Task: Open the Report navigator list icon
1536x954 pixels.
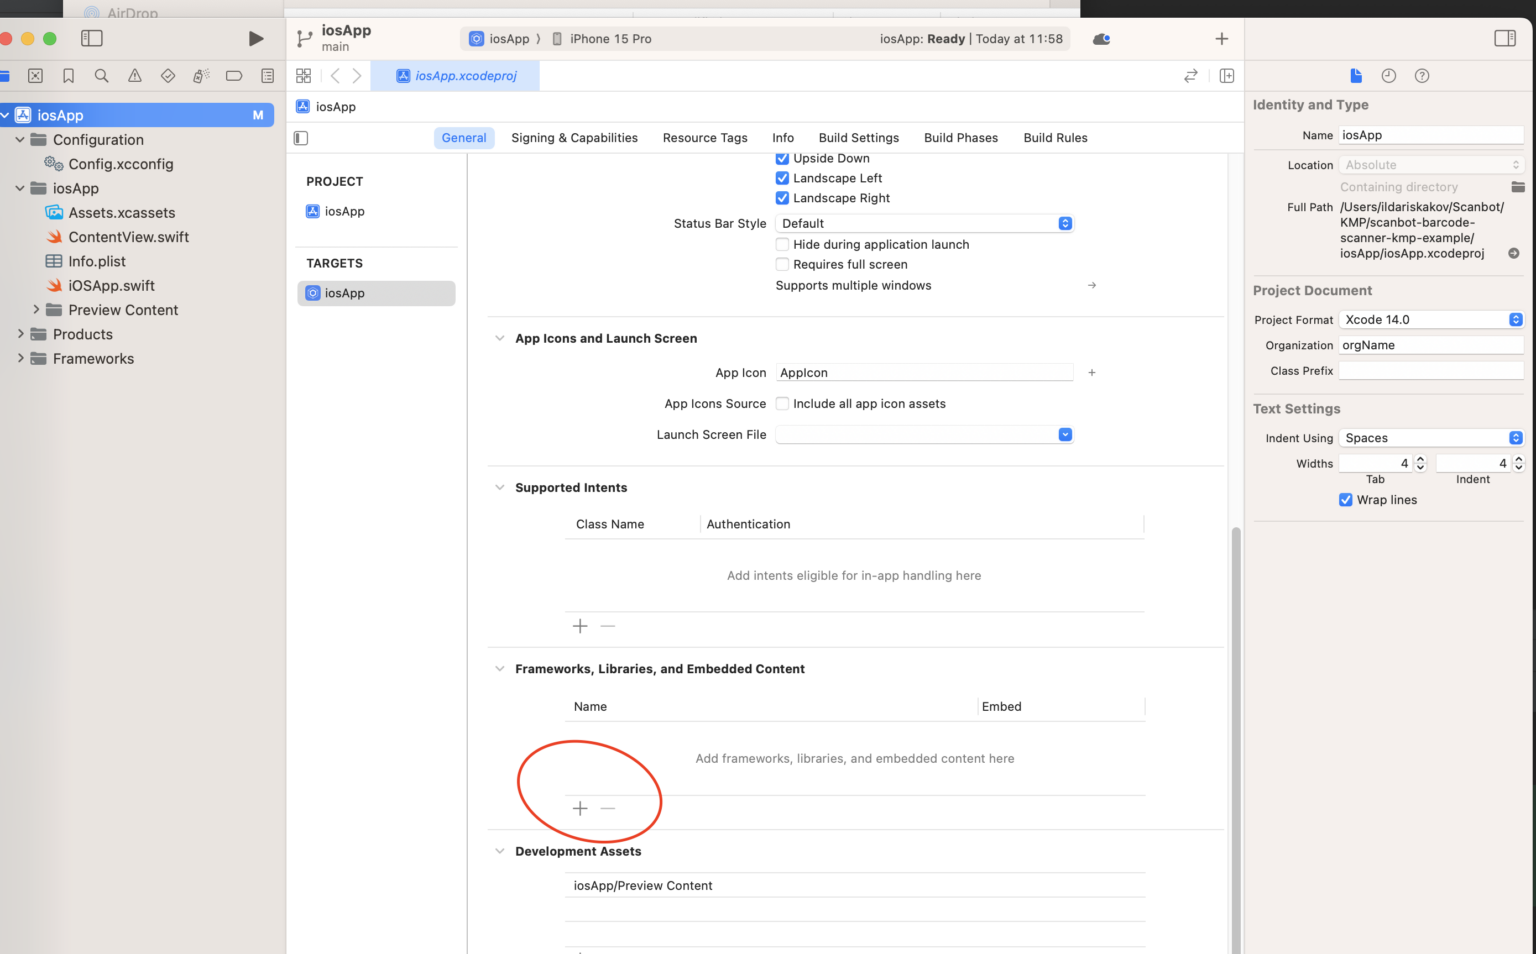Action: click(x=266, y=75)
